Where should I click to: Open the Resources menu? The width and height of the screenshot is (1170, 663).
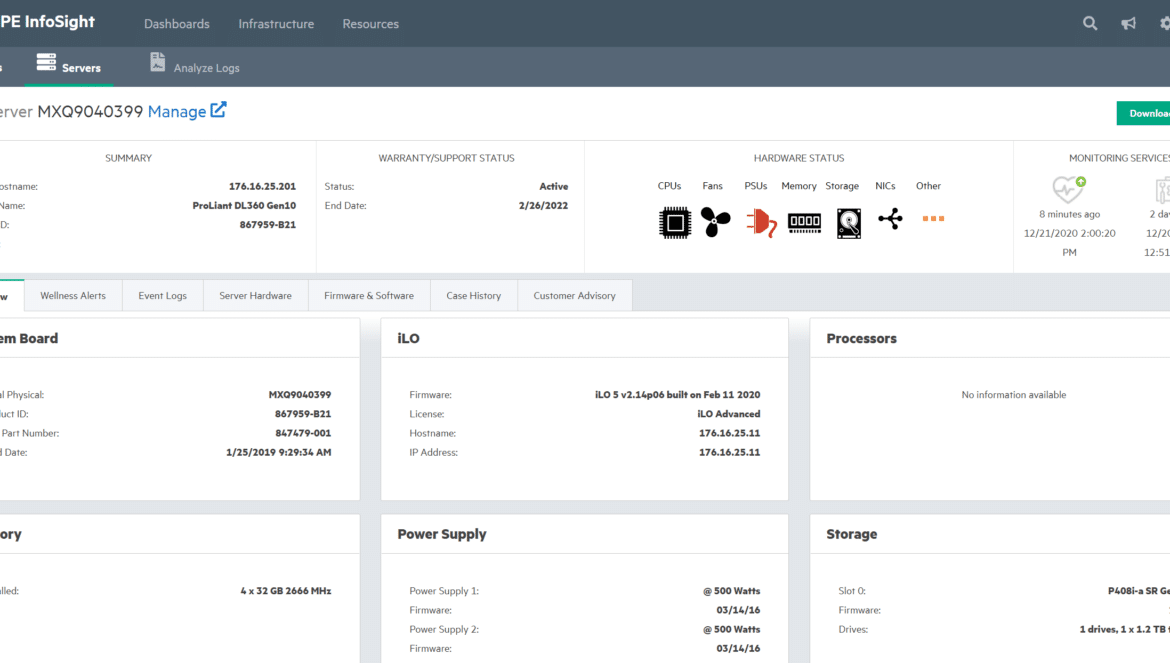pos(371,24)
